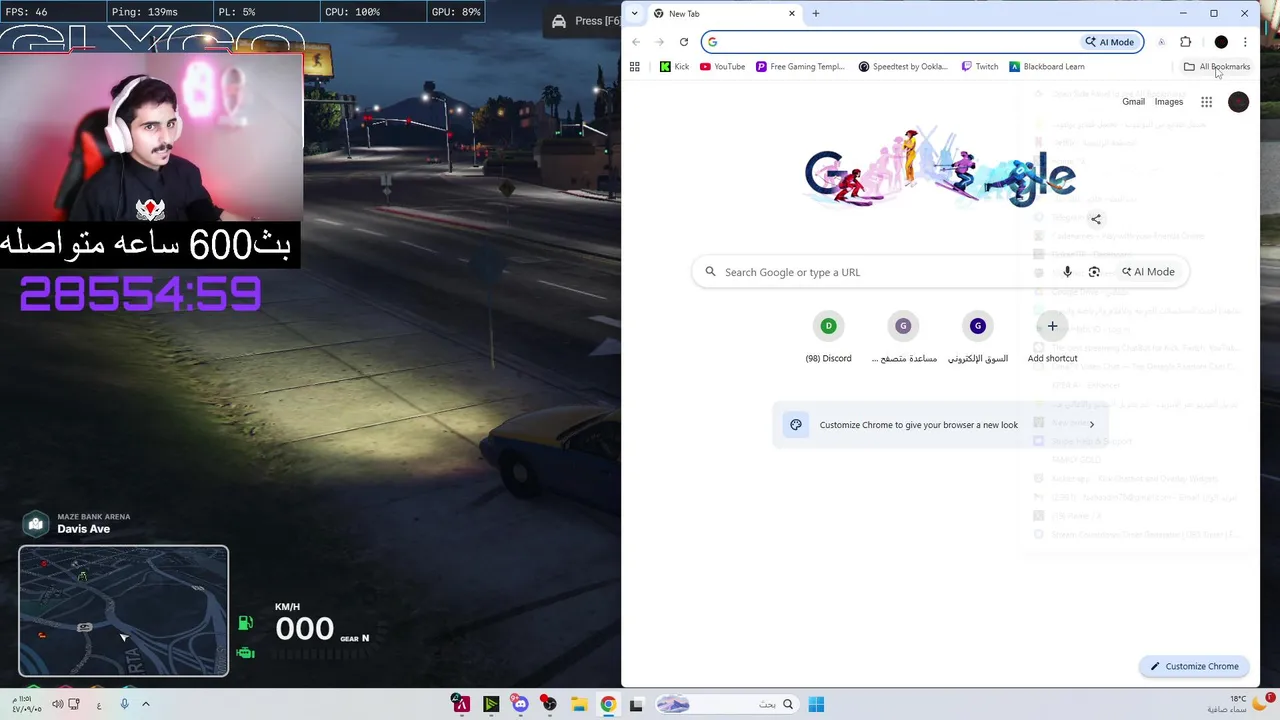
Task: Open File Explorer from taskbar
Action: 579,705
